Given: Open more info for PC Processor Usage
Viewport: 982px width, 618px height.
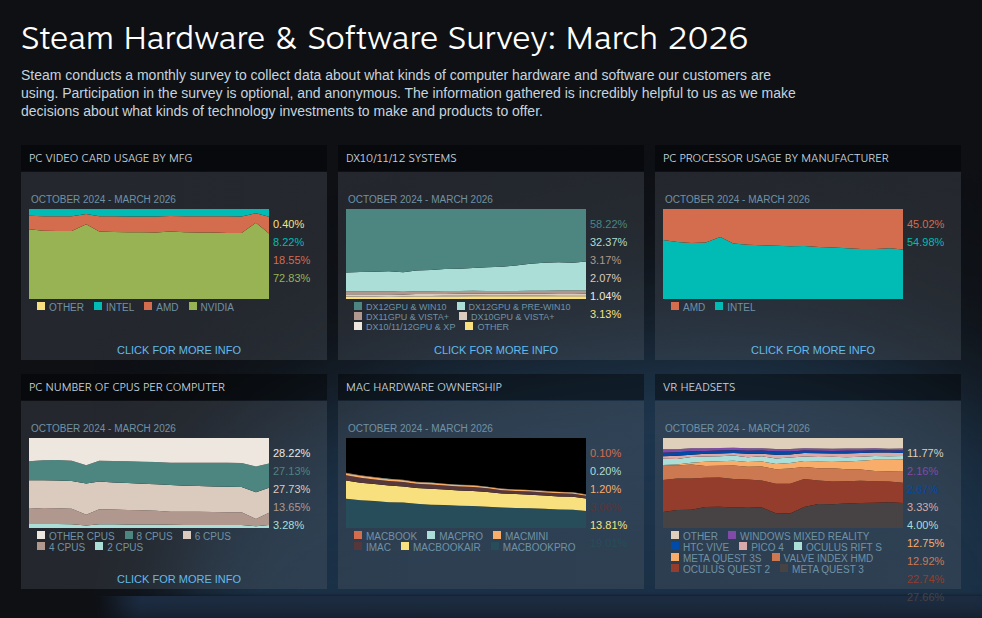Looking at the screenshot, I should coord(812,350).
